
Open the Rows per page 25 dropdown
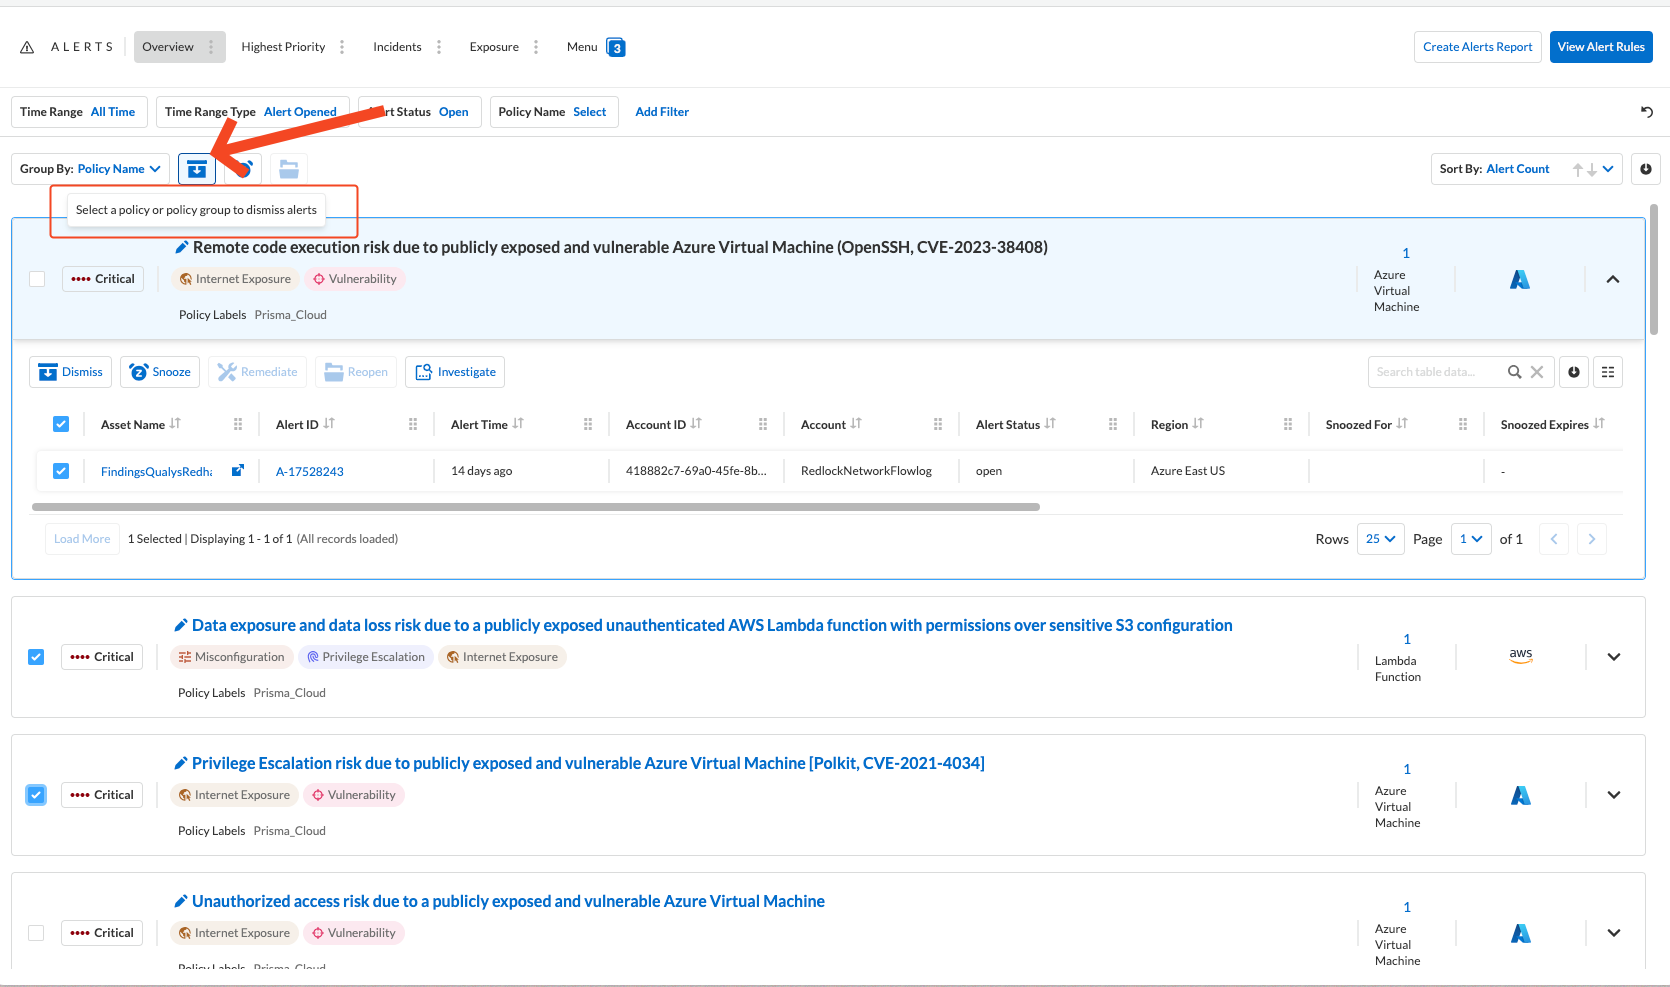pyautogui.click(x=1380, y=539)
